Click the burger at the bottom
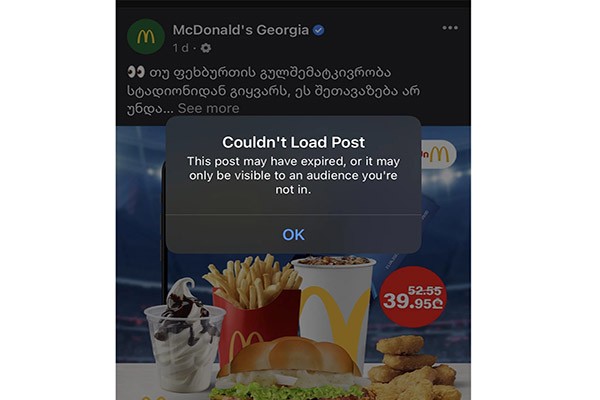 (x=293, y=369)
